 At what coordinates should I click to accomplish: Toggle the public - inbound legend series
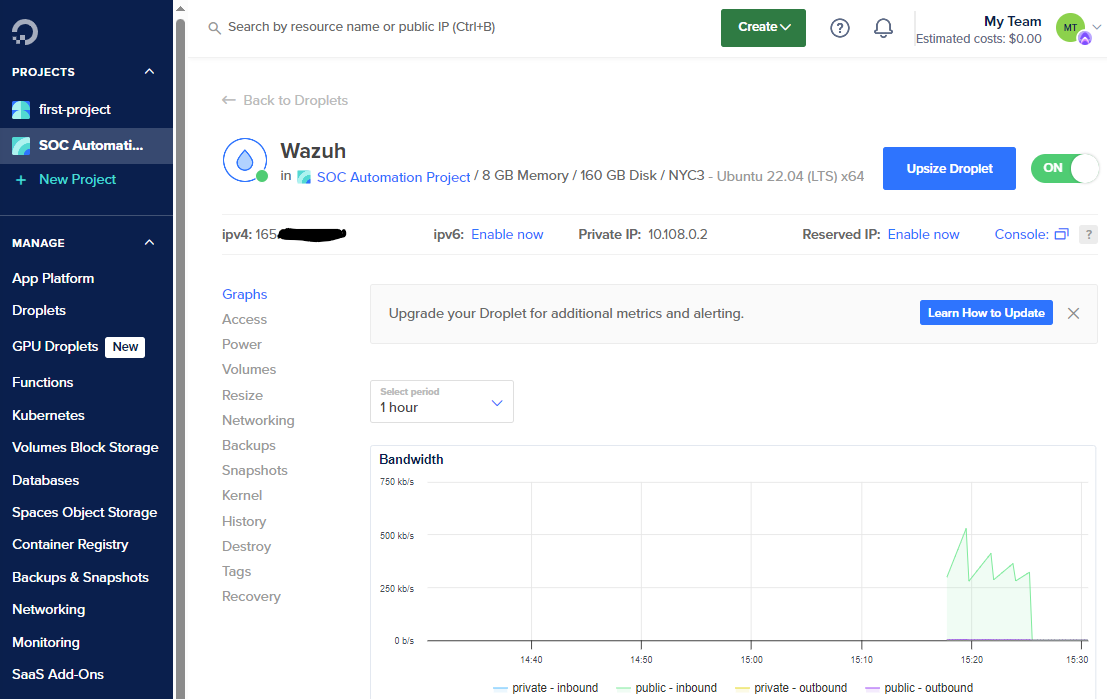668,688
